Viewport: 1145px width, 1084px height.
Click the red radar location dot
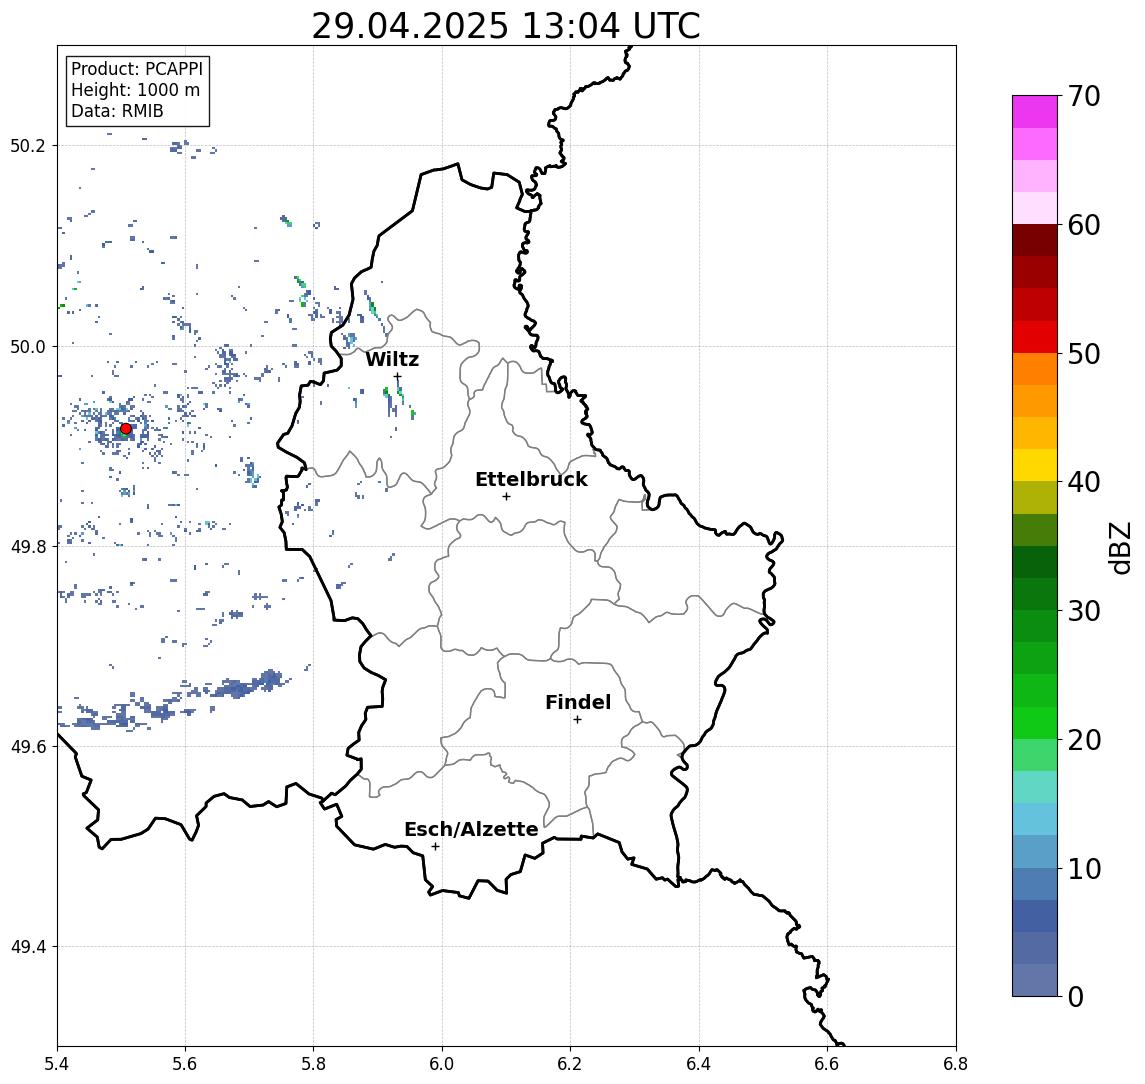(x=126, y=429)
